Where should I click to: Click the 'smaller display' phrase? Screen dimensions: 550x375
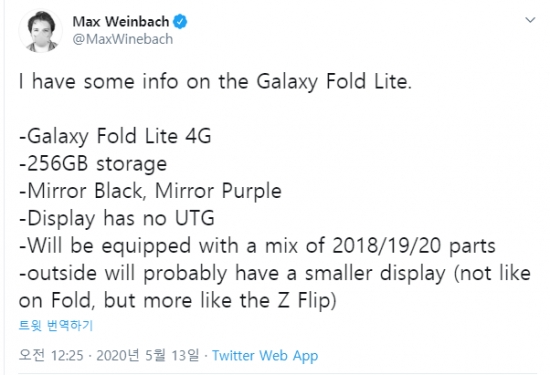[x=375, y=273]
